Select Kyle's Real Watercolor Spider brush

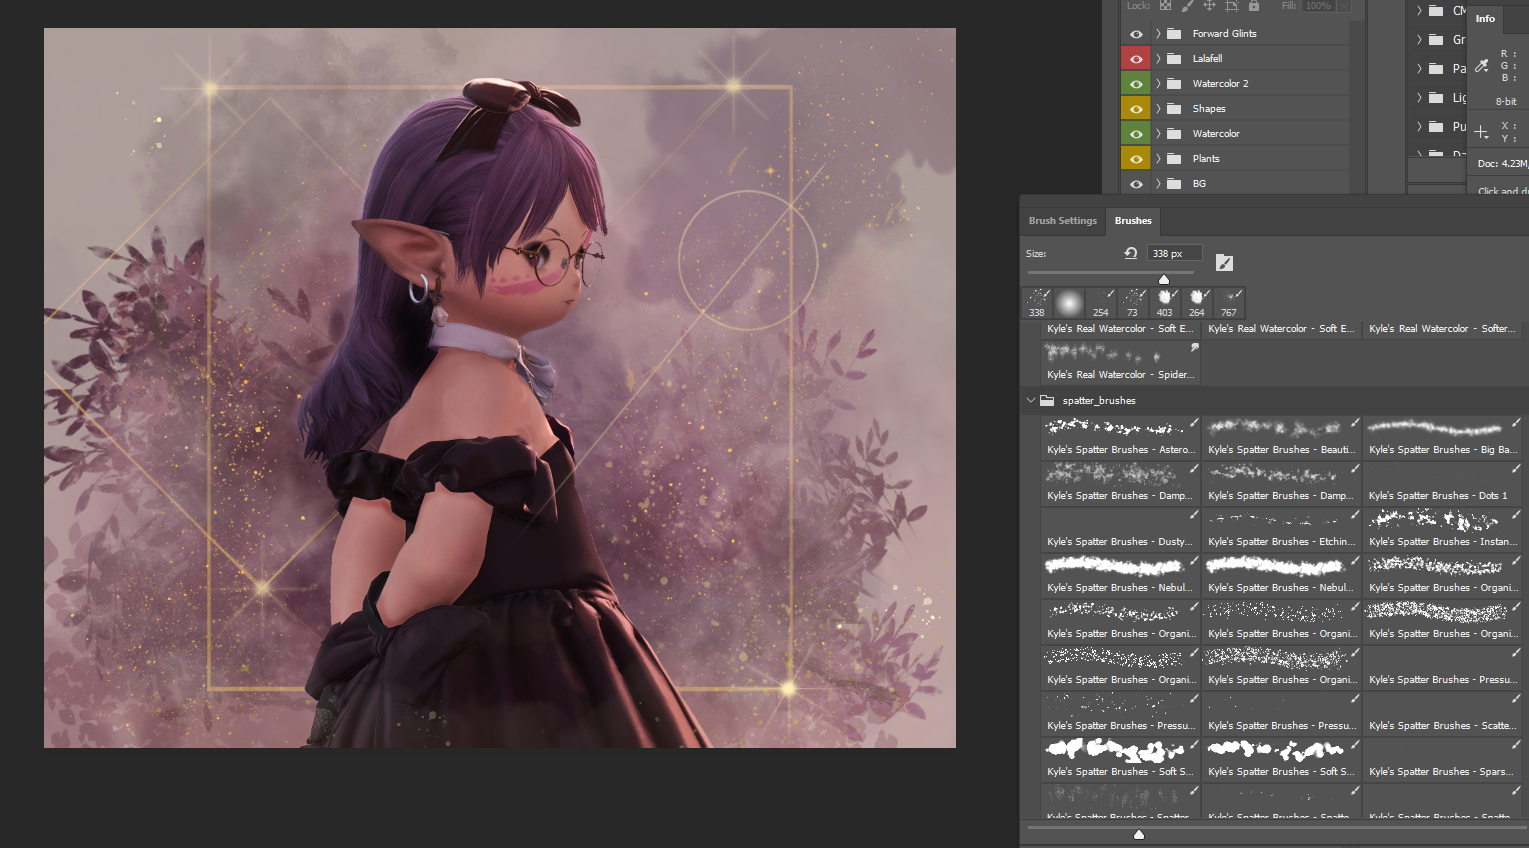(x=1120, y=362)
